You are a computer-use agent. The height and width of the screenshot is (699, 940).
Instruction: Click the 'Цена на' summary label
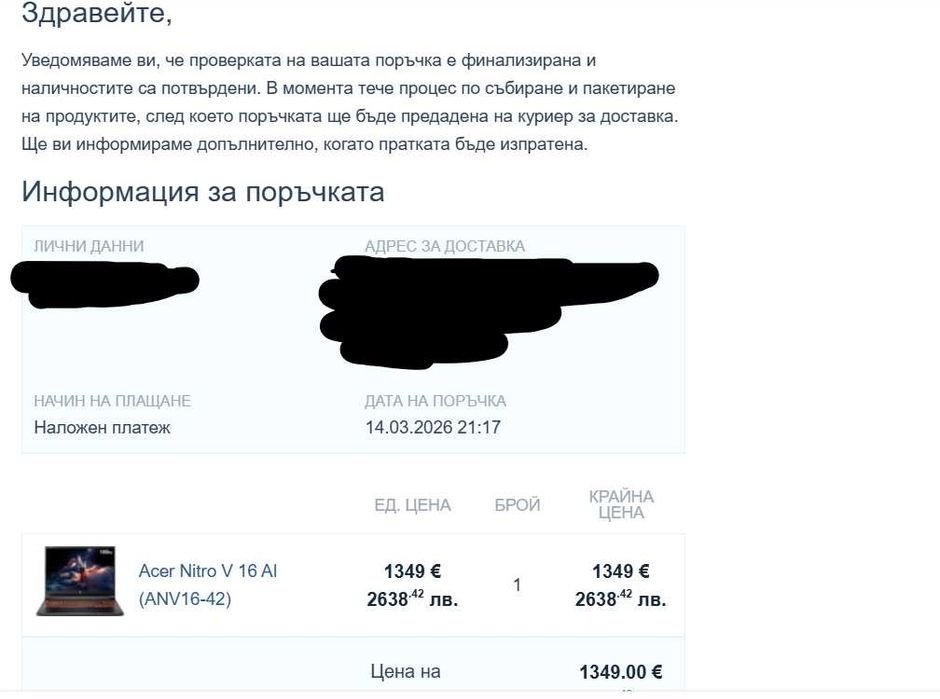coord(405,672)
